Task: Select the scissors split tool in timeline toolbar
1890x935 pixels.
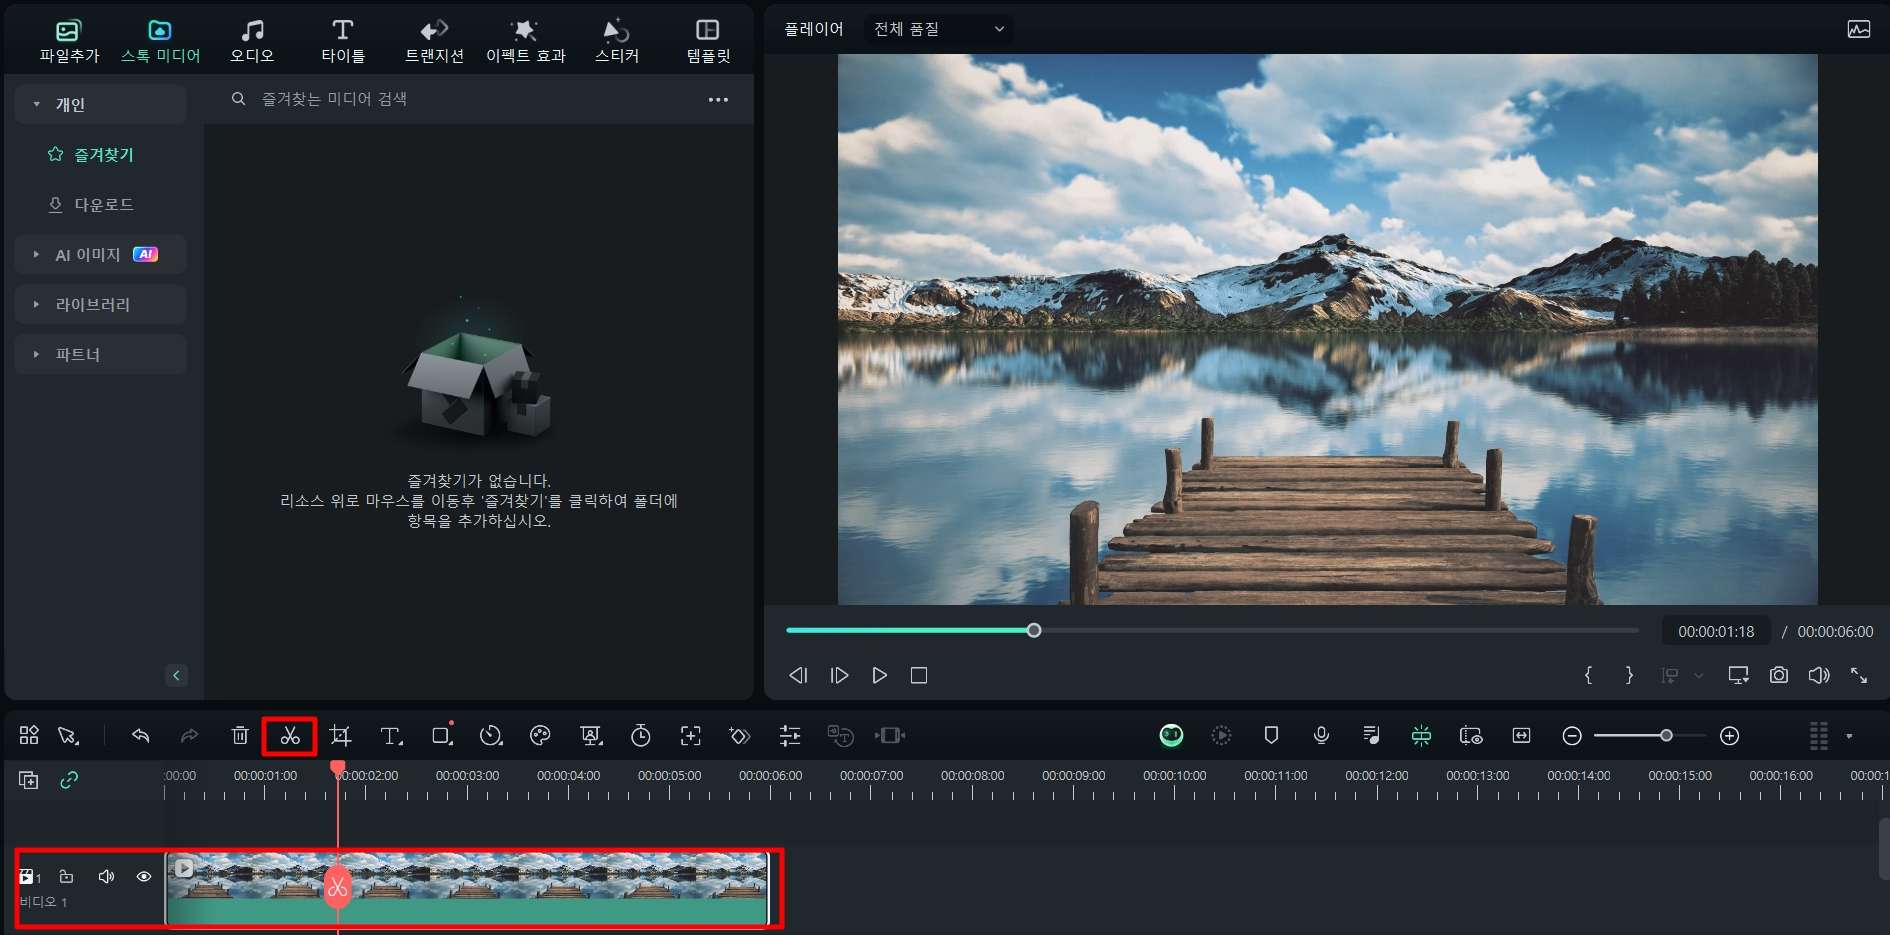Action: pyautogui.click(x=290, y=736)
